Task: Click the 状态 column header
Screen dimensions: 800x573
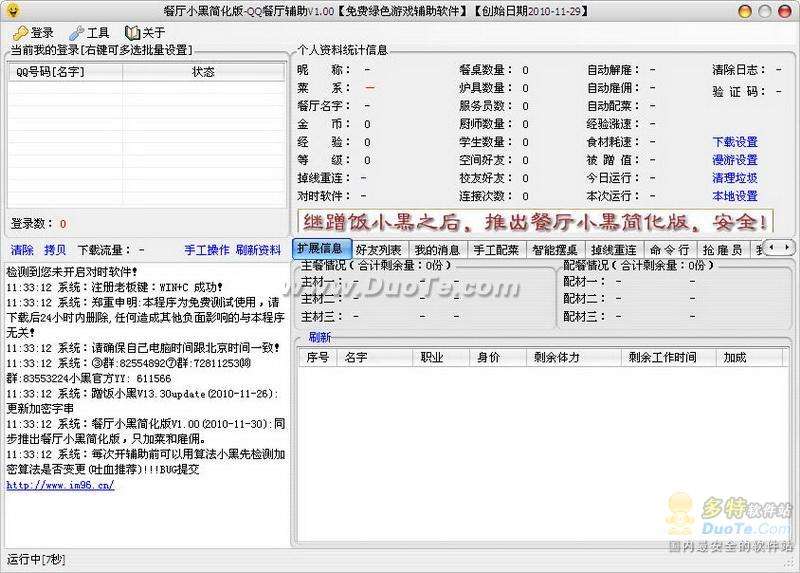Action: click(203, 72)
